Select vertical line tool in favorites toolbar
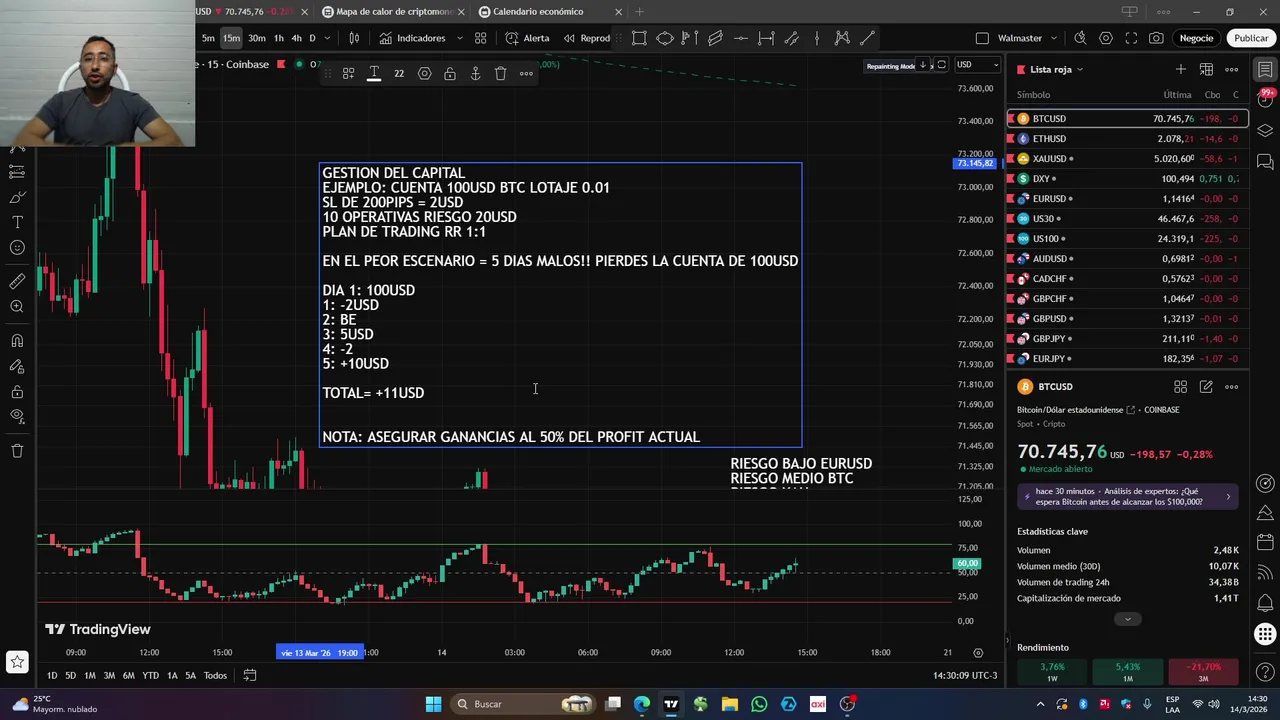This screenshot has height=720, width=1280. click(x=817, y=38)
